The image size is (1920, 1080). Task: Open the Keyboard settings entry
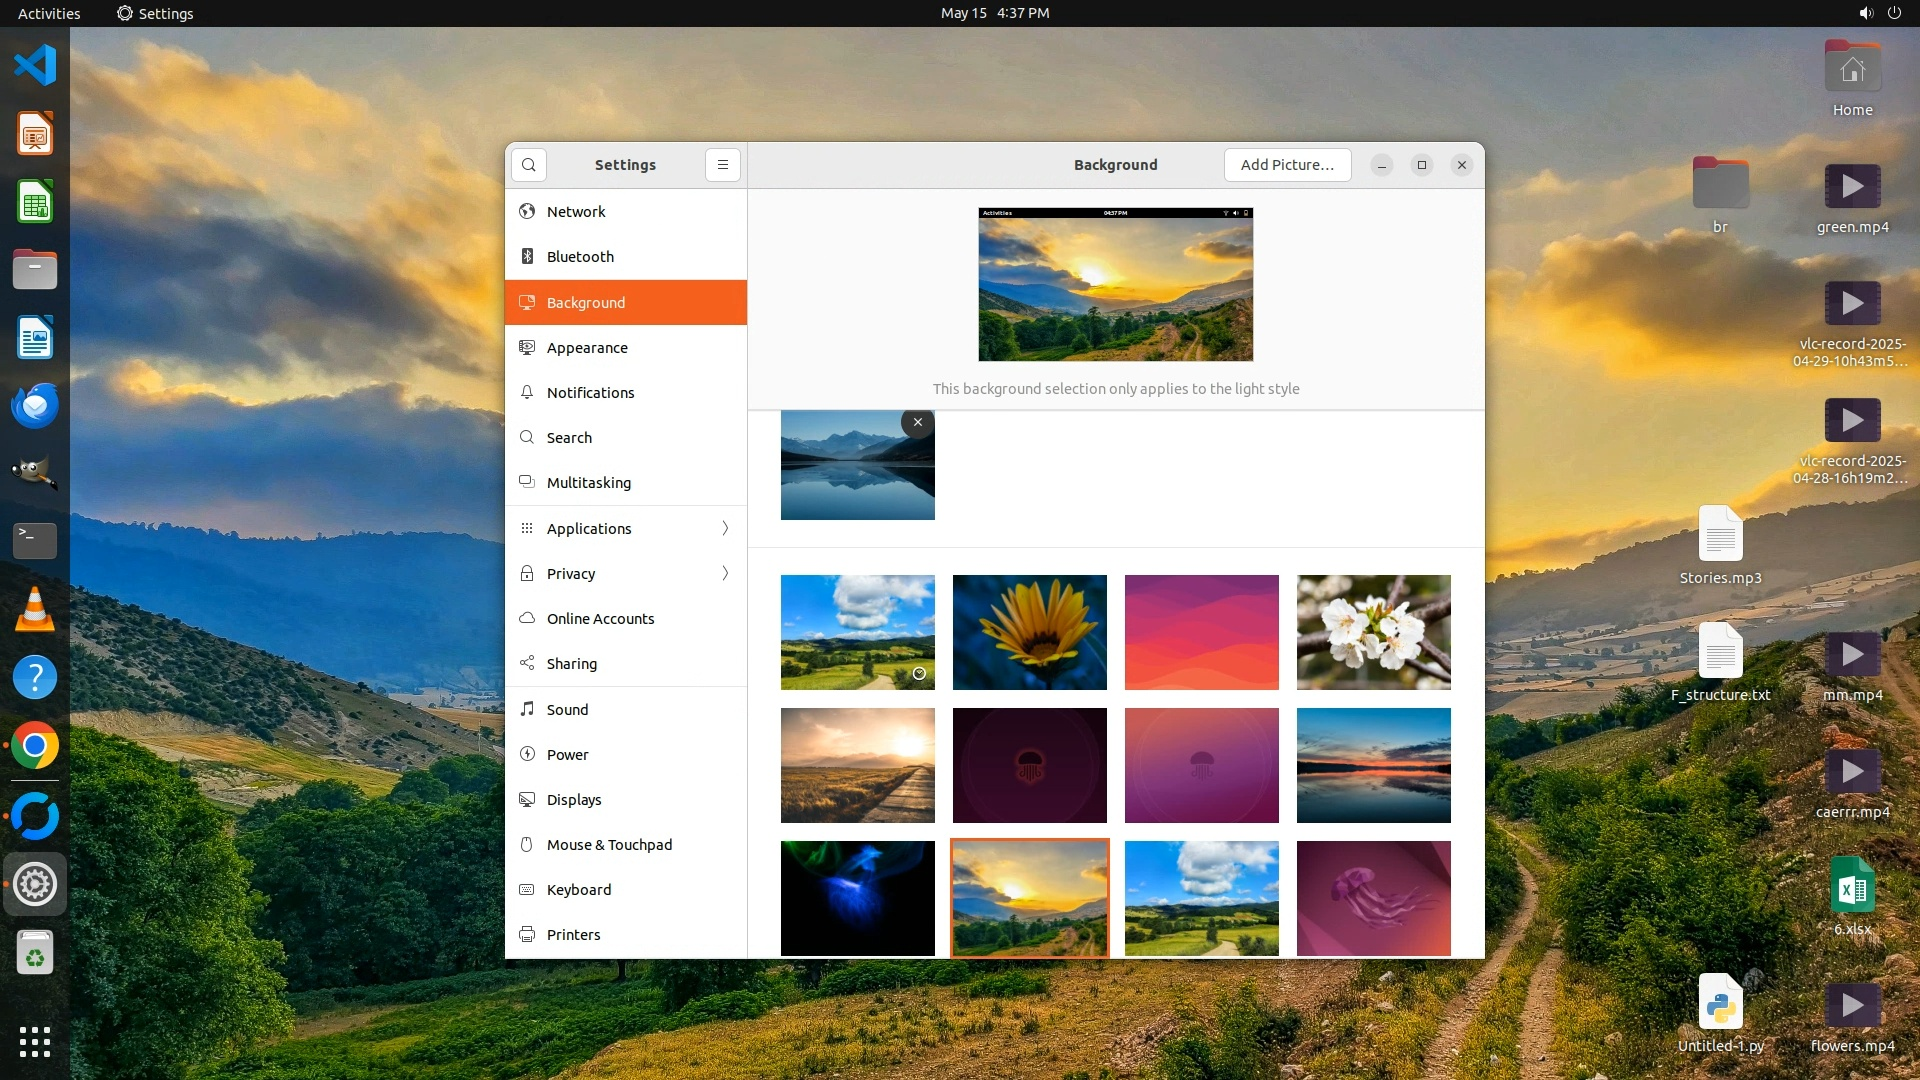578,890
